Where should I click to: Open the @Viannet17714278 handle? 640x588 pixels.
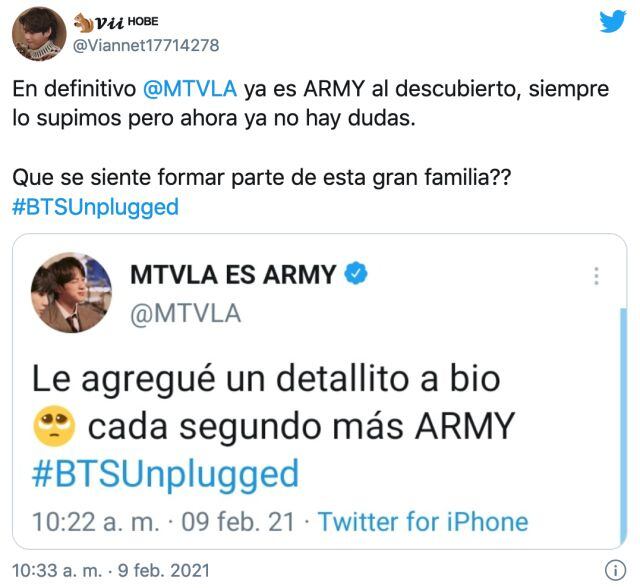pyautogui.click(x=146, y=45)
